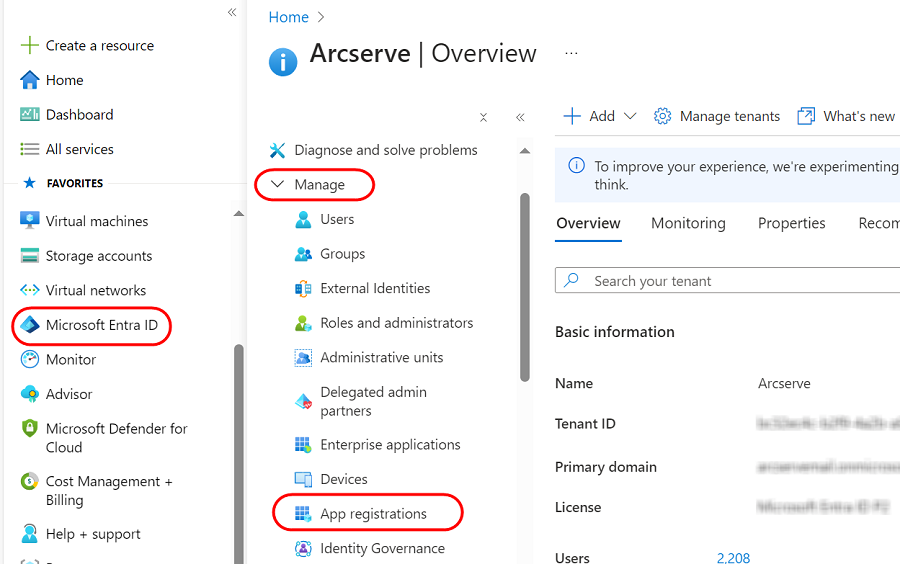The width and height of the screenshot is (900, 564).
Task: Click the Cost Management + Billing icon
Action: pyautogui.click(x=30, y=481)
